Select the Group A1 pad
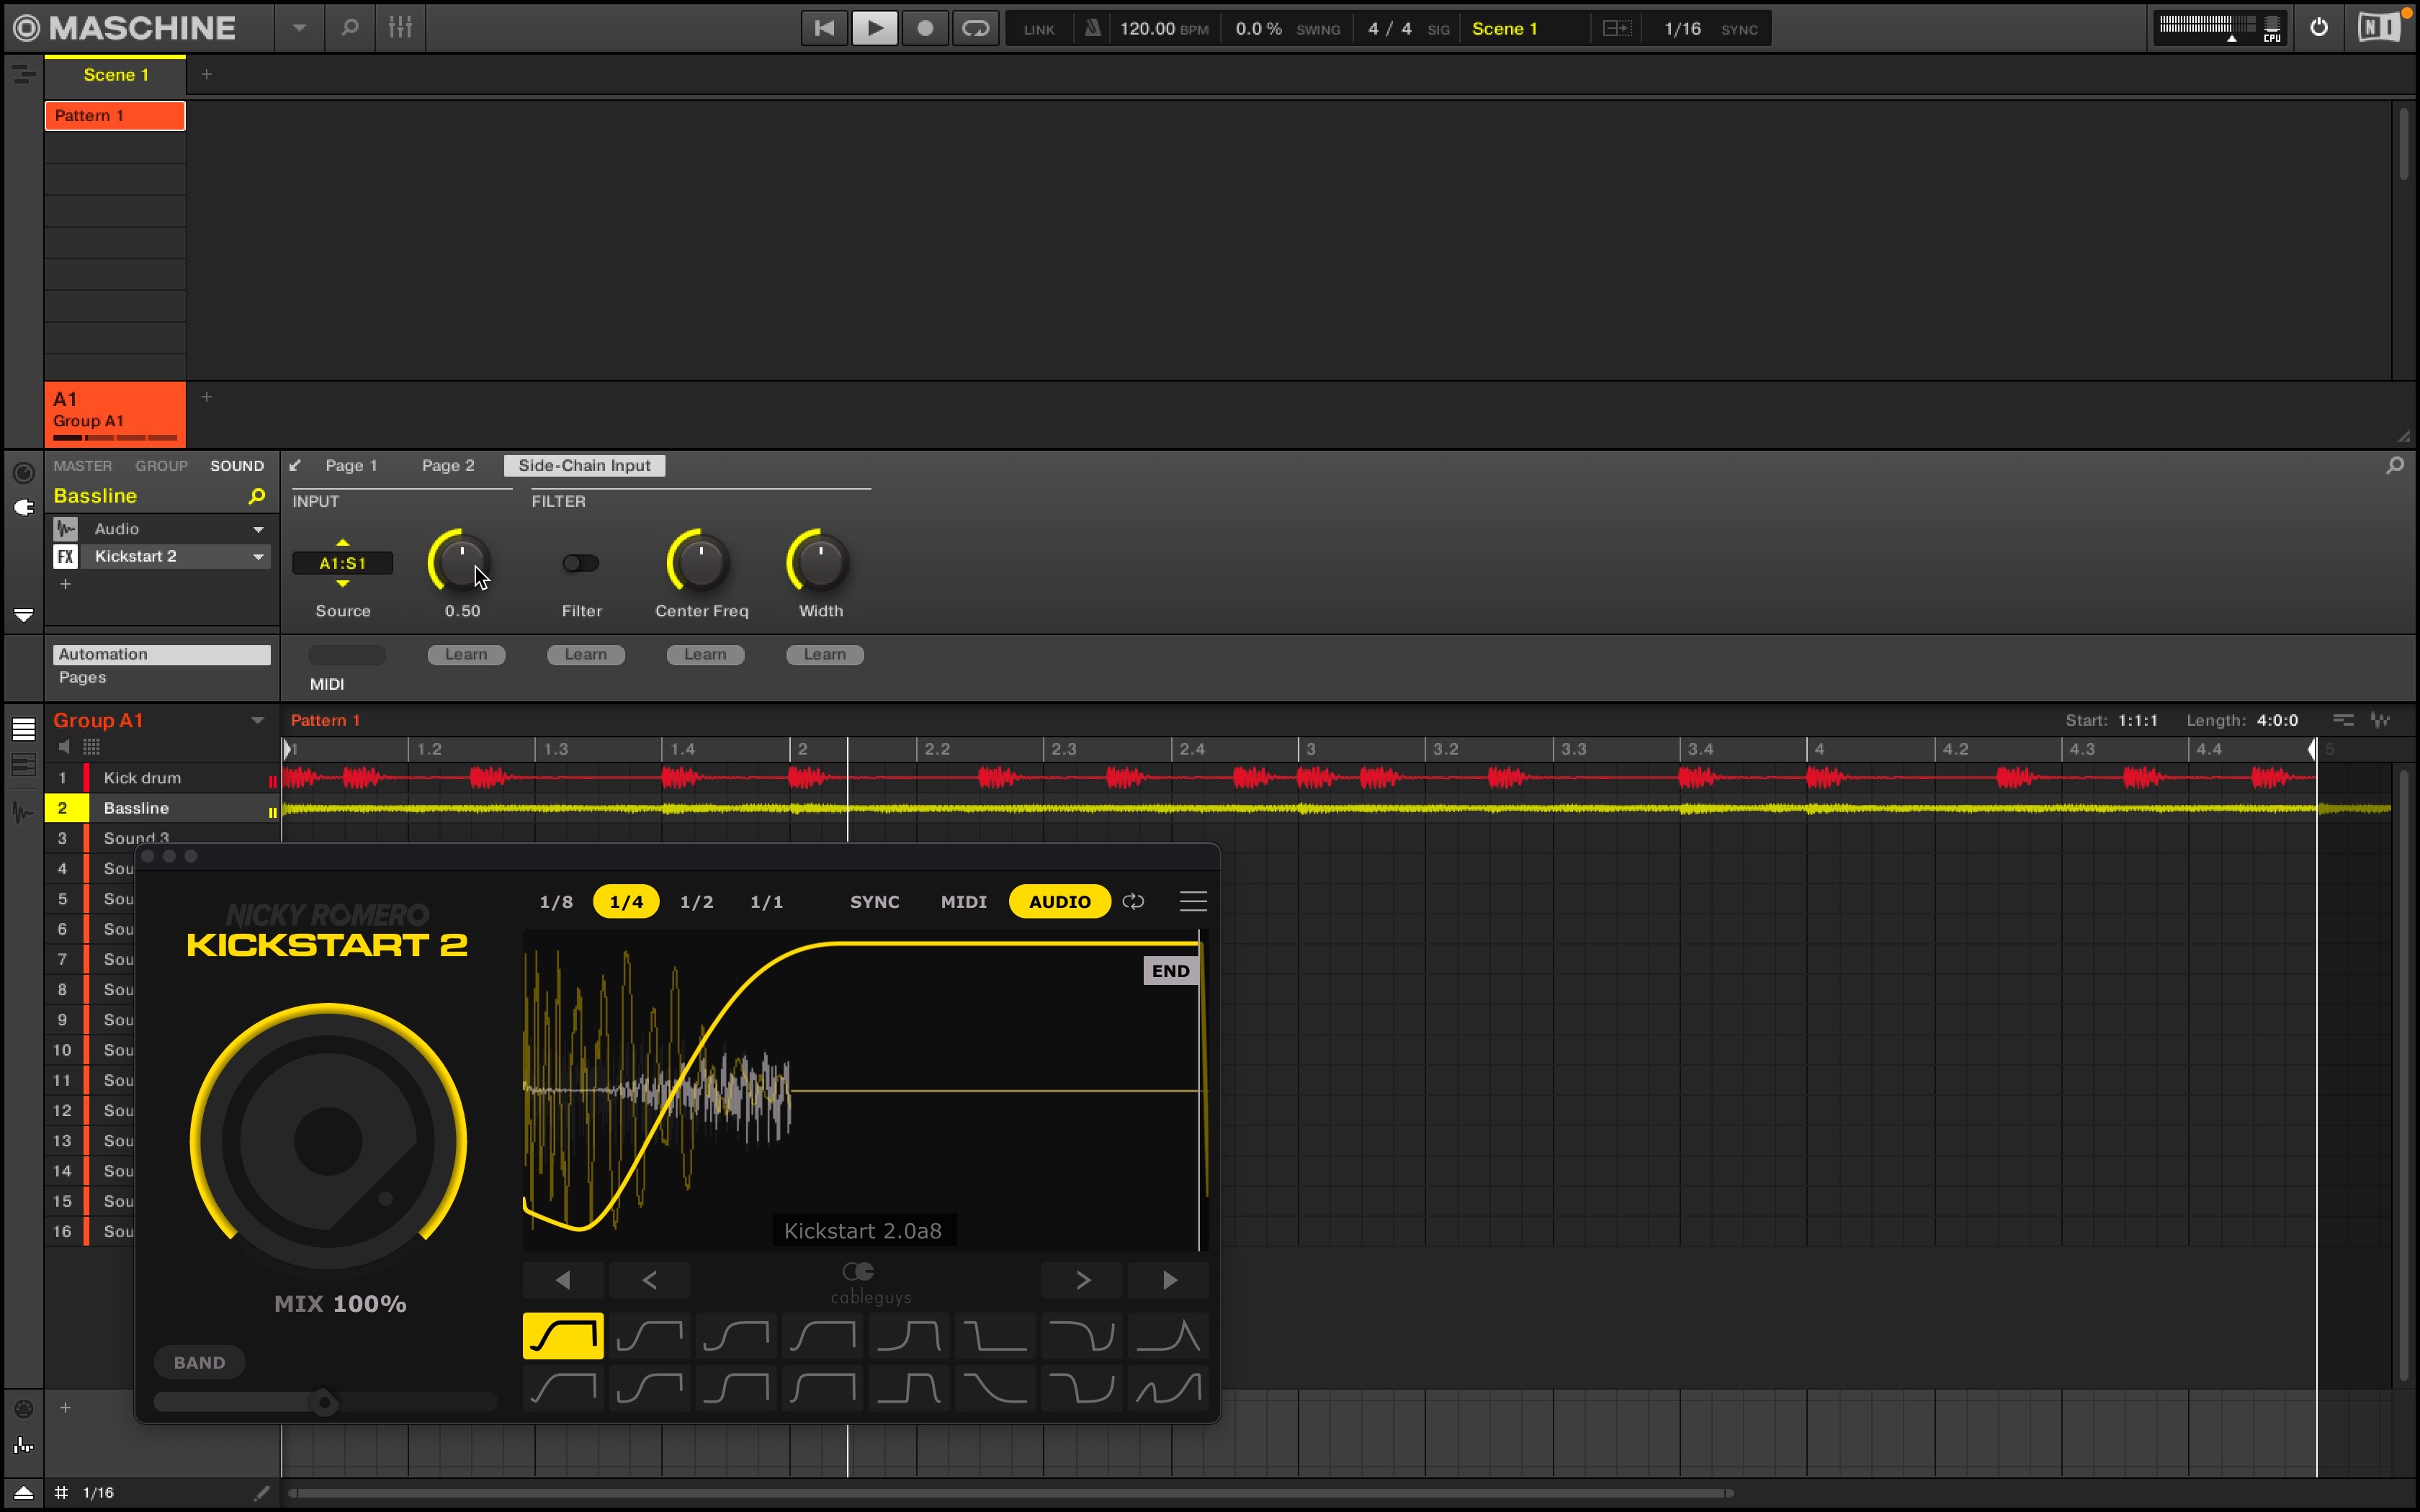Screen dimensions: 2420x1512 (x=115, y=413)
